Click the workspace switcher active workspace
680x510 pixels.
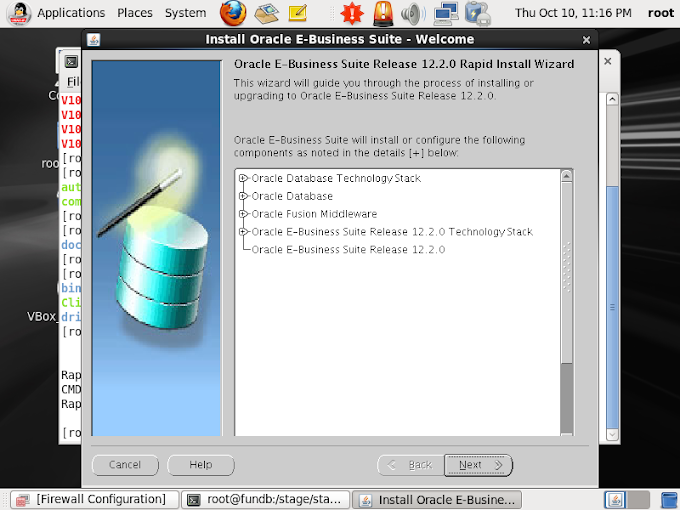coord(615,500)
